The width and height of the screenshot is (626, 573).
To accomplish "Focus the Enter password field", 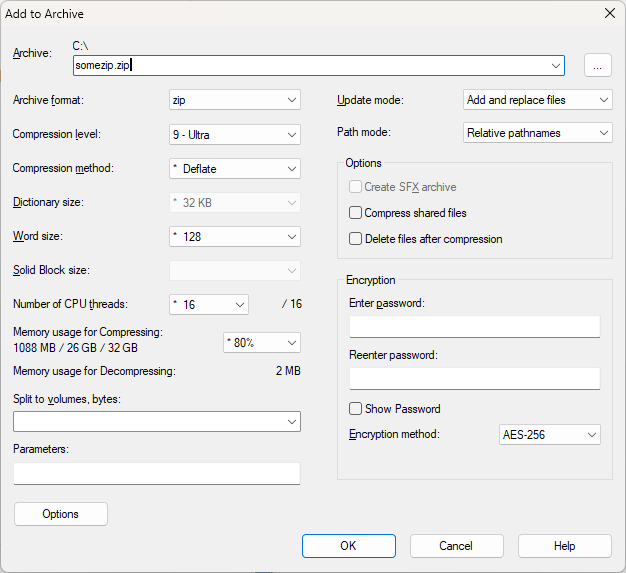I will [x=474, y=327].
